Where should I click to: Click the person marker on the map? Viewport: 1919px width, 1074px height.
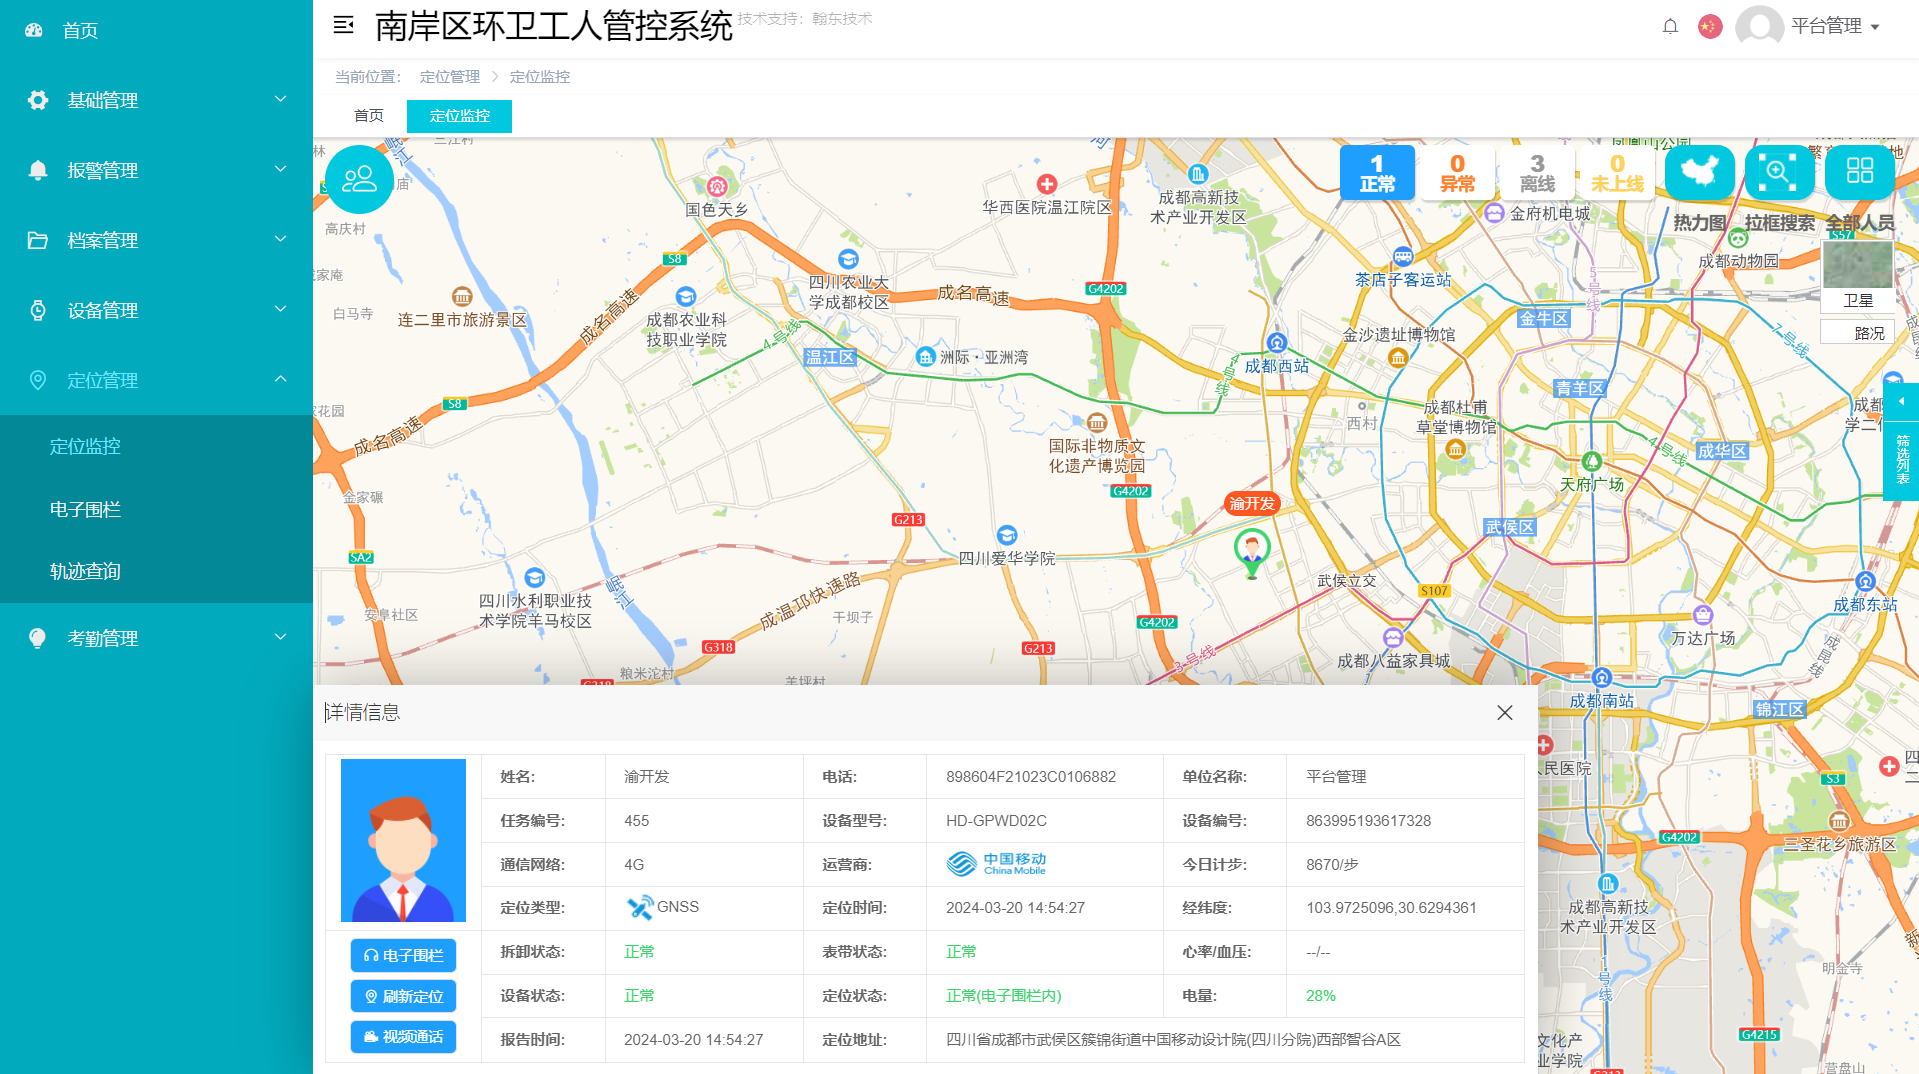[x=1252, y=553]
